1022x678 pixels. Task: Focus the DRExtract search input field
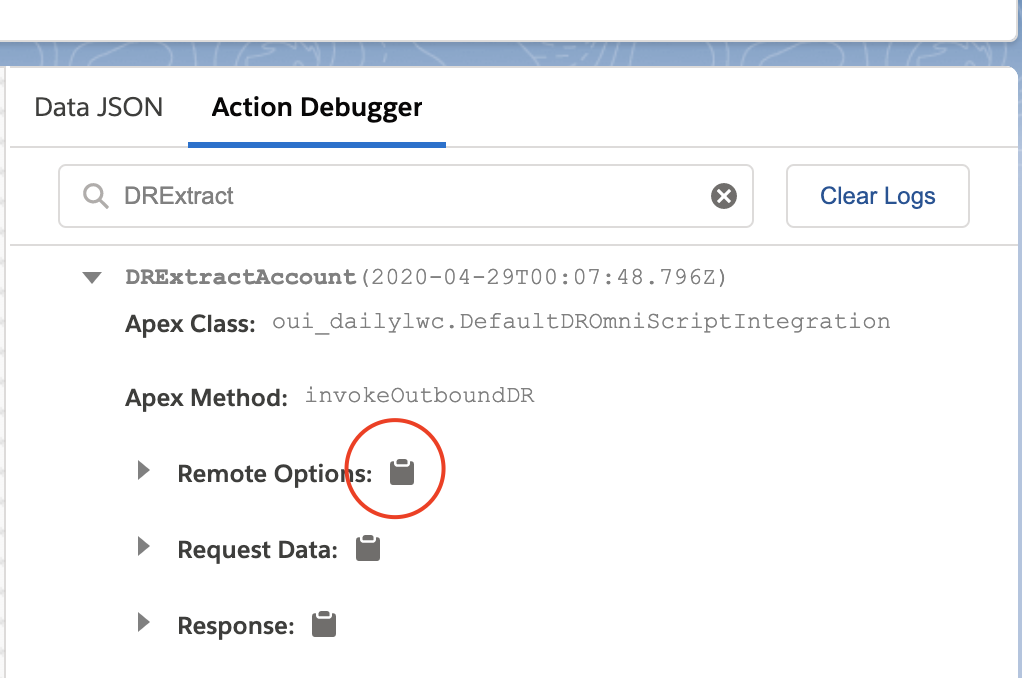coord(405,196)
